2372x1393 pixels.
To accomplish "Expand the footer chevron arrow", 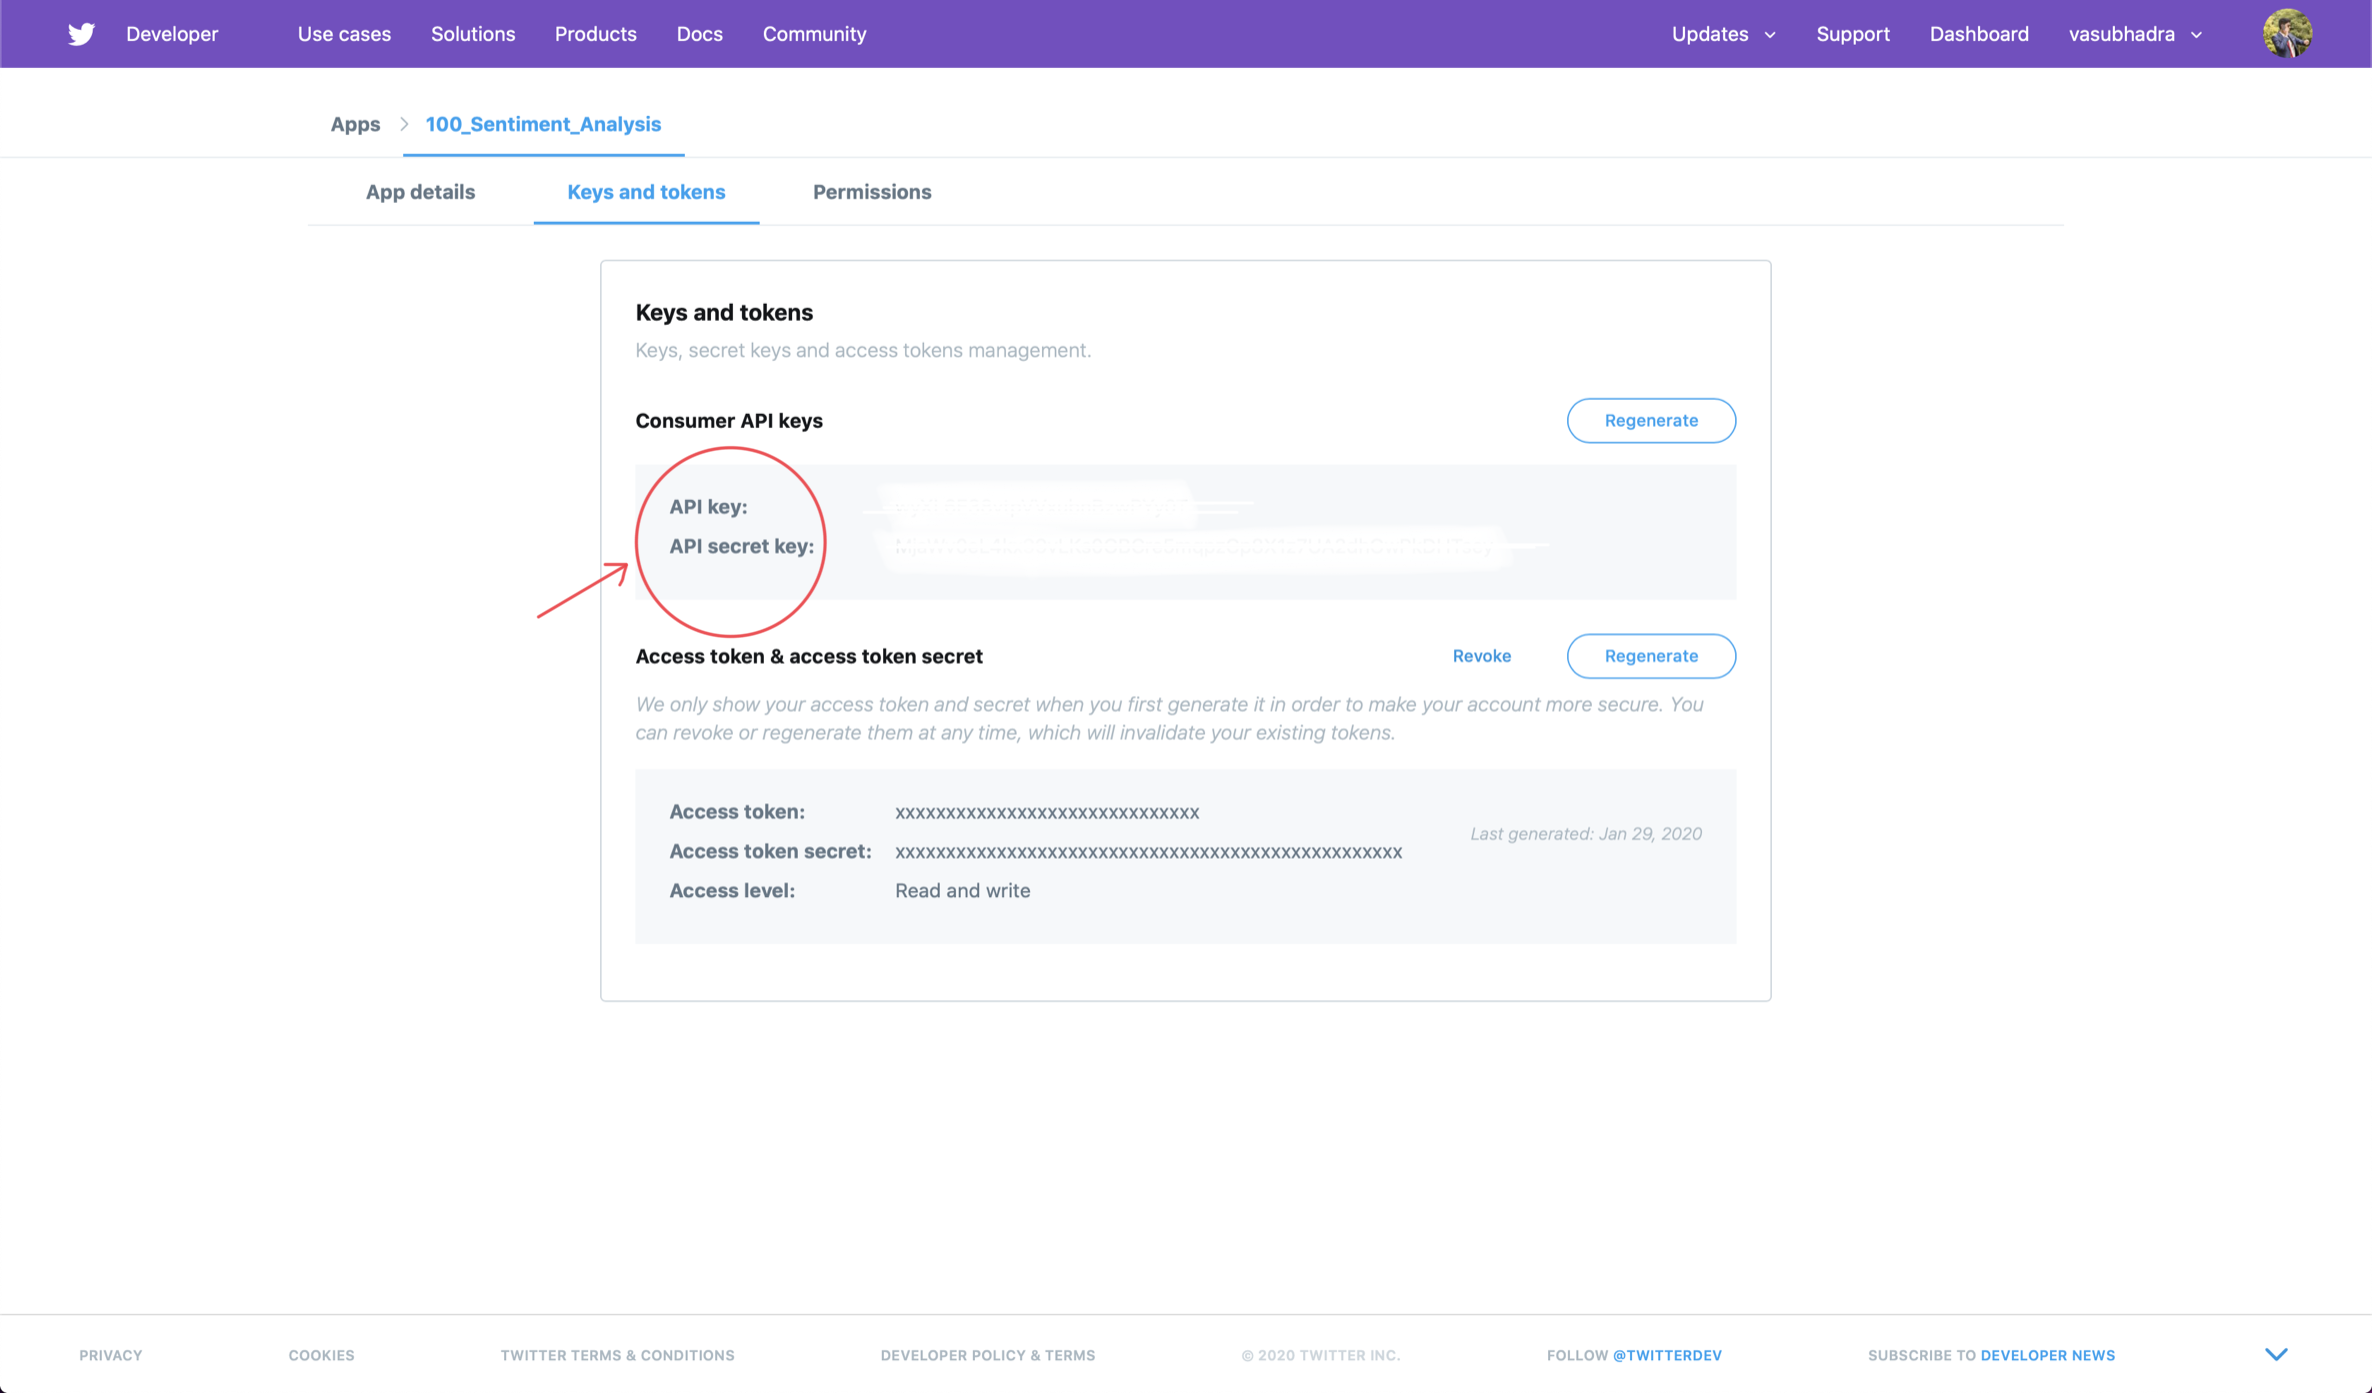I will click(x=2276, y=1354).
